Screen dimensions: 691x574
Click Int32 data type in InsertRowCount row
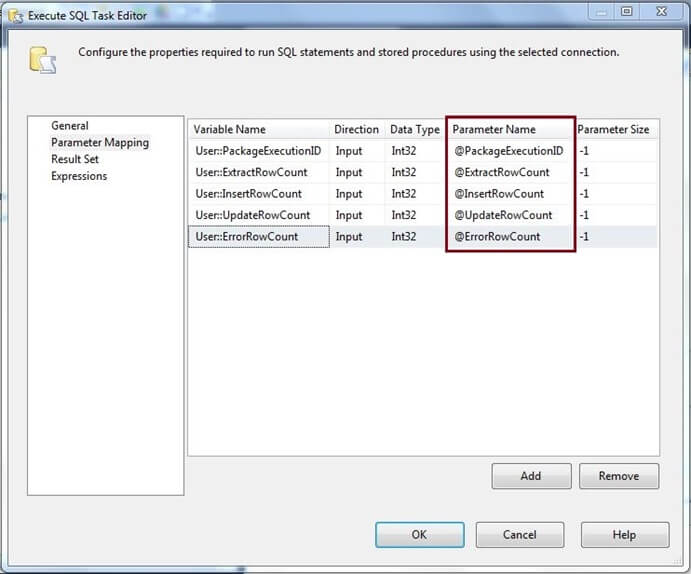415,194
